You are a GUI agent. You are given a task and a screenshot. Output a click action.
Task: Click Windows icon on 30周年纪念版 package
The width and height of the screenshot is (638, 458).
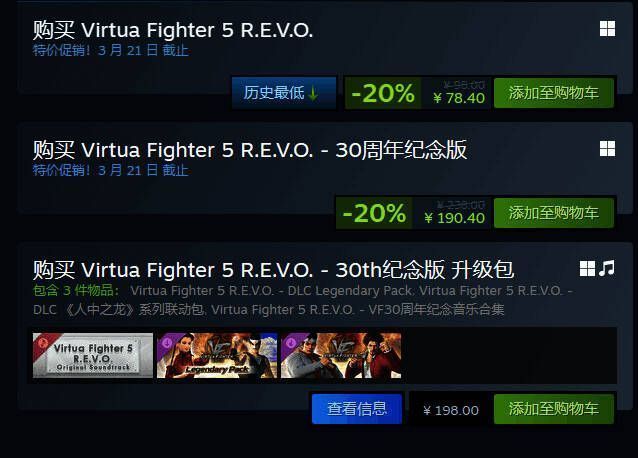(607, 149)
